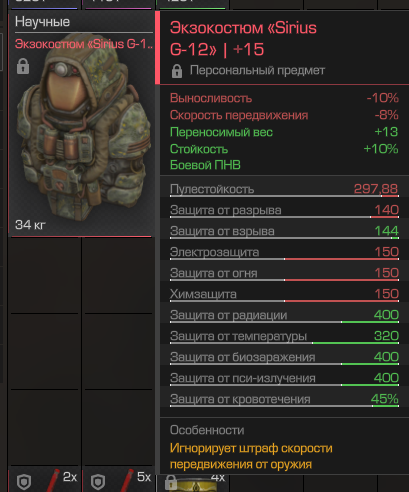Open the tab with the purple underline

[118, 3]
